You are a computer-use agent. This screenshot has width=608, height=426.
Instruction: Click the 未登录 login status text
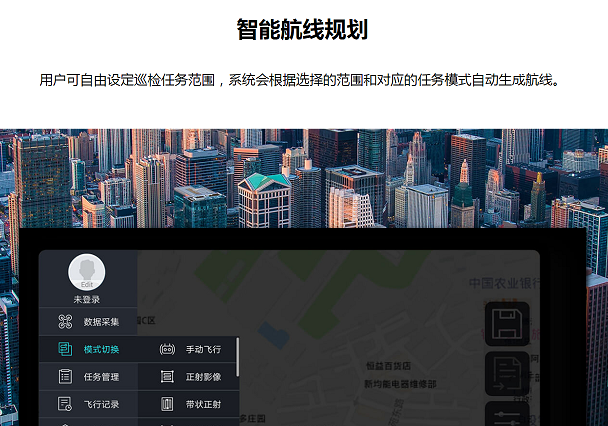[87, 299]
